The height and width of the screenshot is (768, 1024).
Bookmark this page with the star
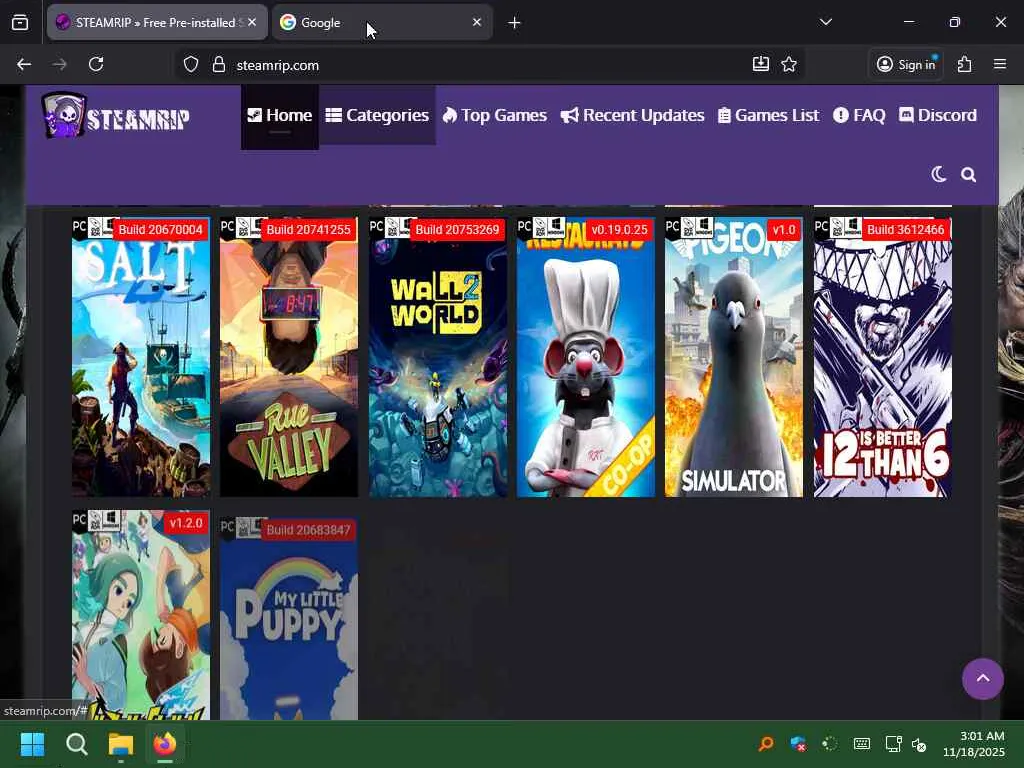pyautogui.click(x=789, y=64)
